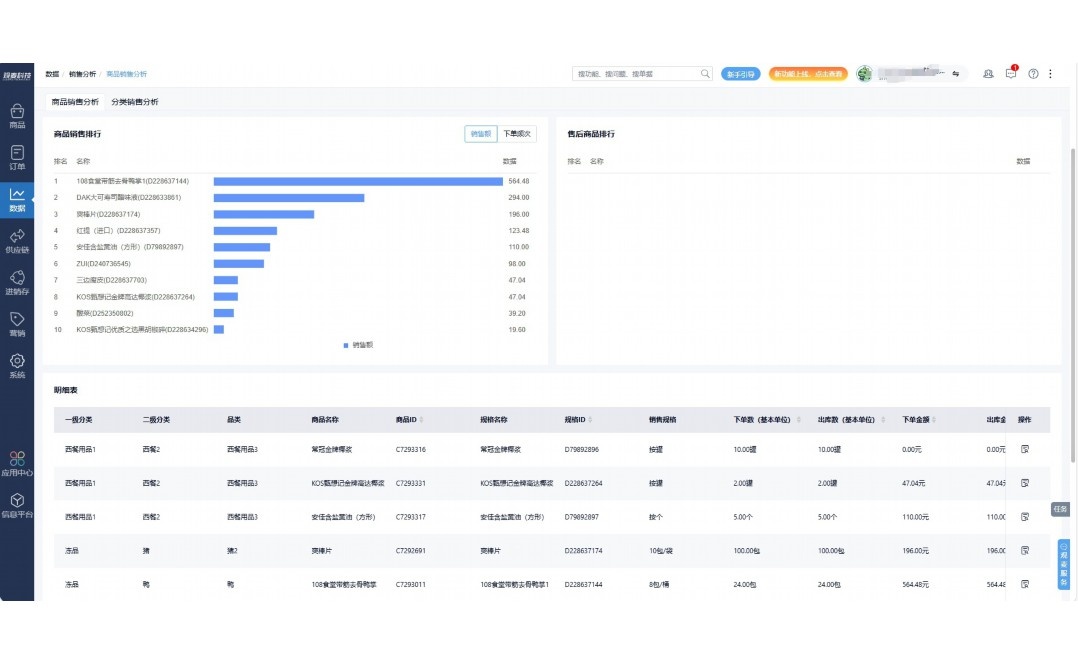Click the 新手引导 button
Screen dimensions: 1078x664
point(740,74)
